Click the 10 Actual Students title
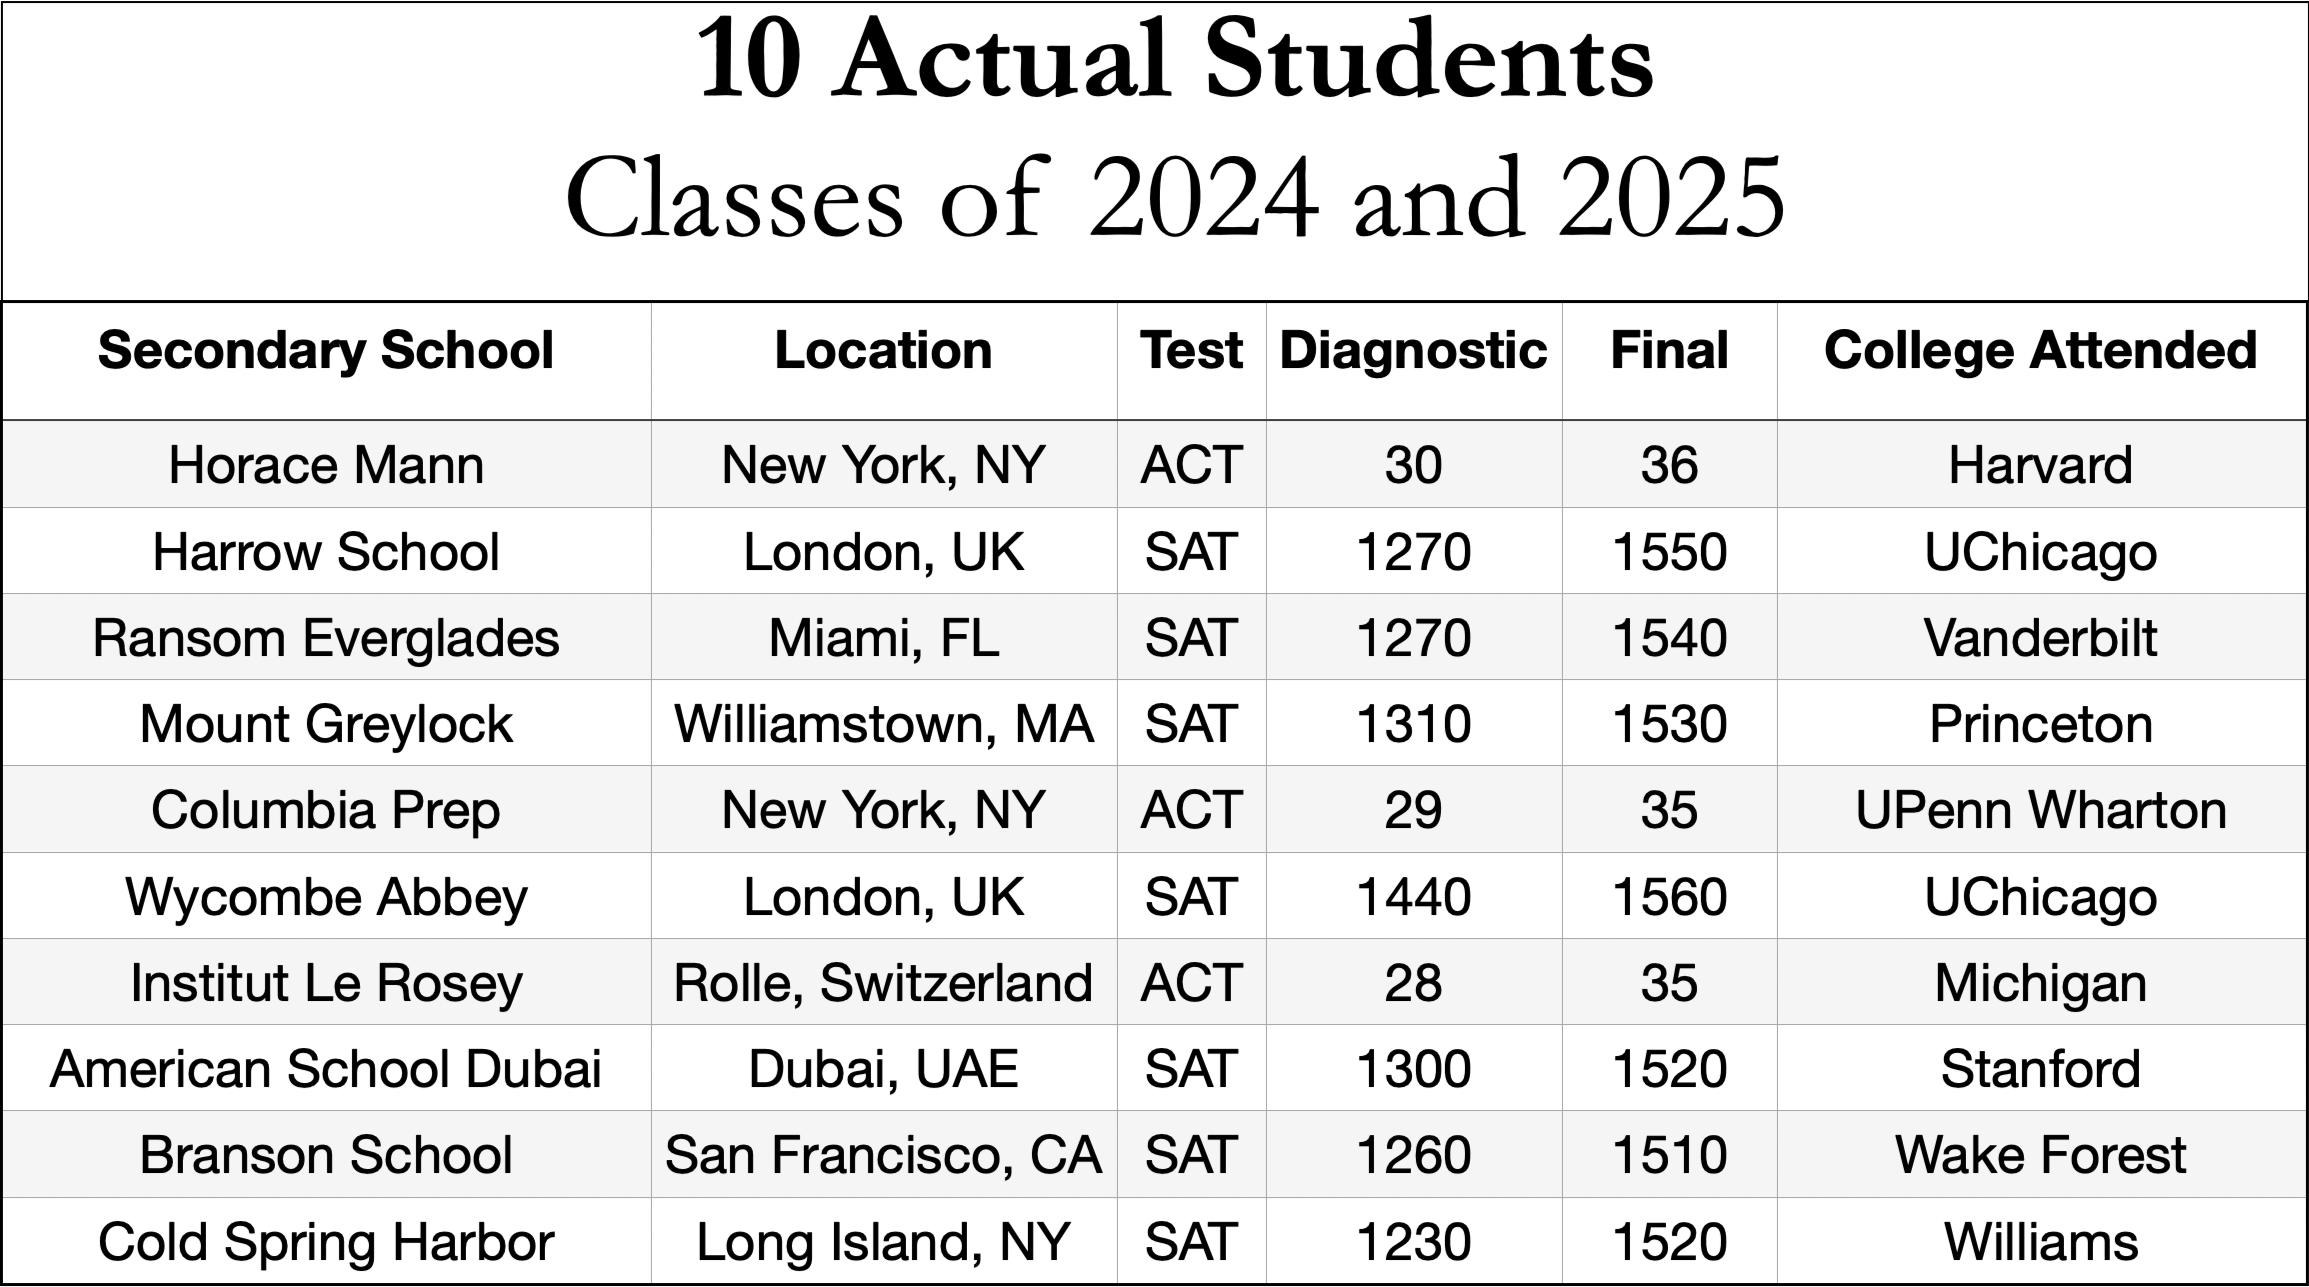Viewport: 2309px width, 1287px height. tap(1175, 60)
